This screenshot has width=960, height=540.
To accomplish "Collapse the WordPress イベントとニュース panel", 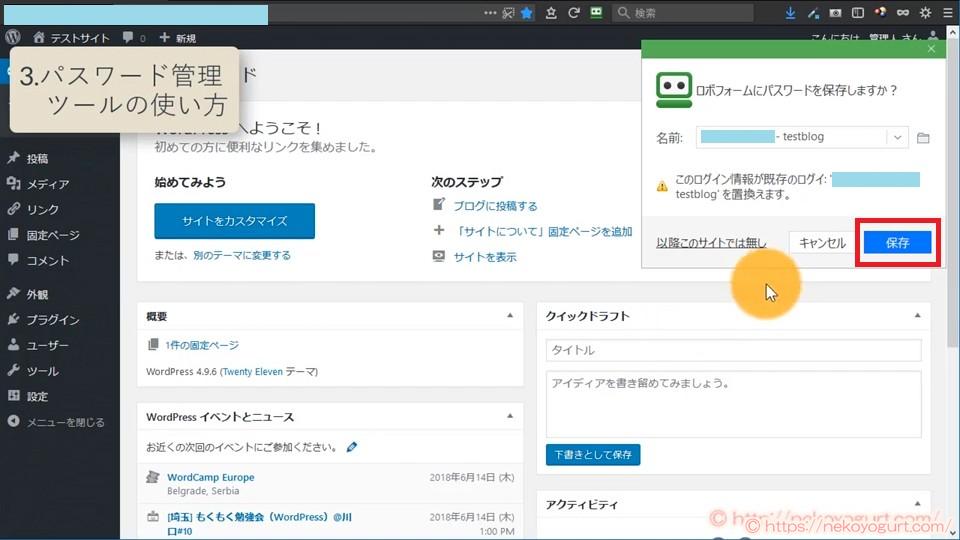I will click(510, 416).
